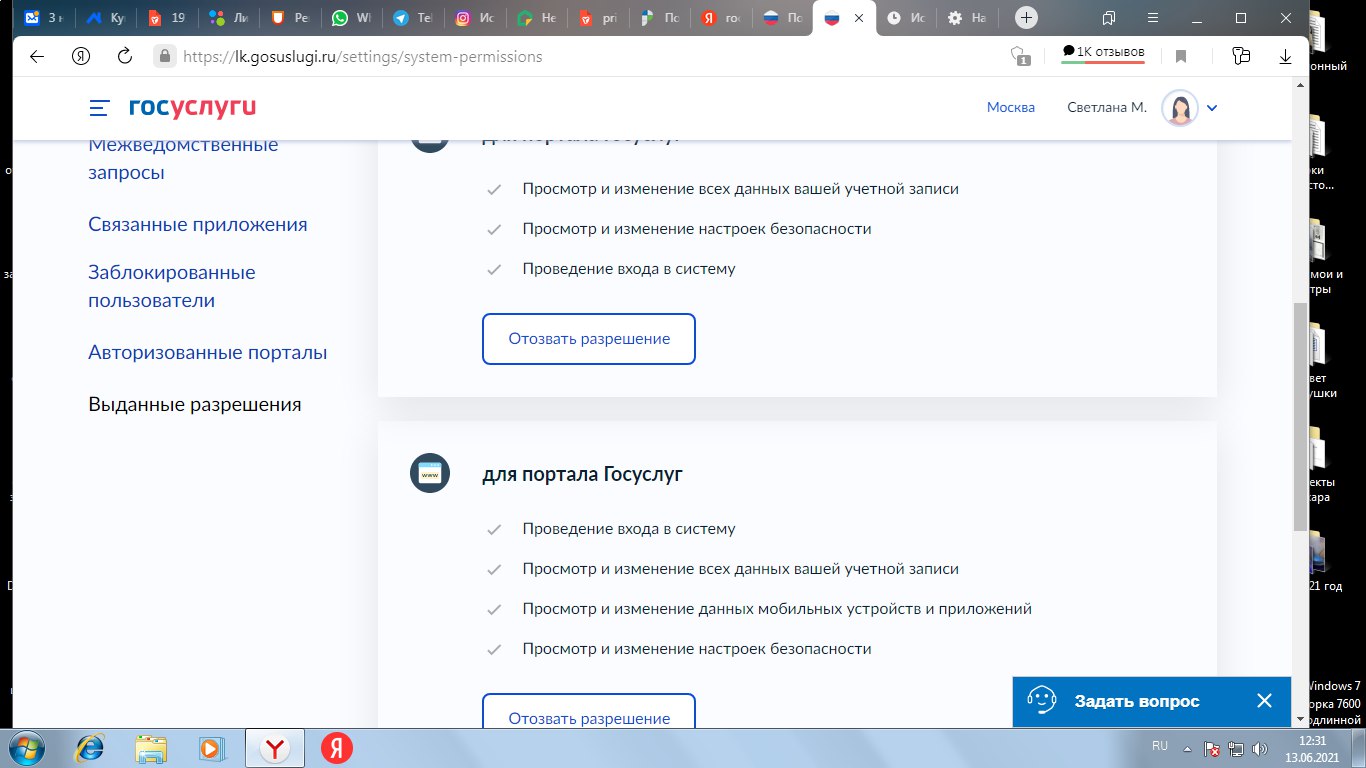Screen dimensions: 1366x768
Task: Open the volume tray icon
Action: (x=1258, y=748)
